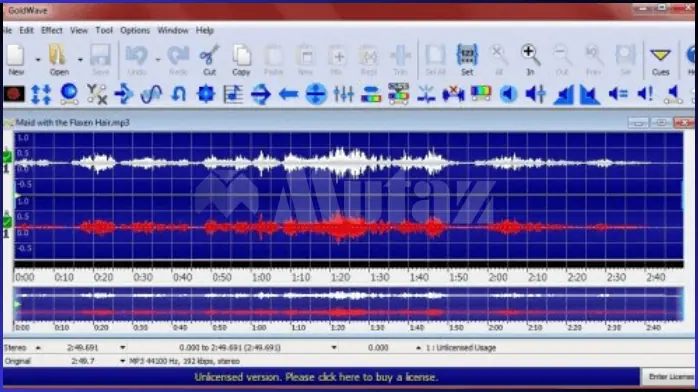Click the Redo toolbar icon
Screen dimensions: 698x392
click(x=178, y=60)
